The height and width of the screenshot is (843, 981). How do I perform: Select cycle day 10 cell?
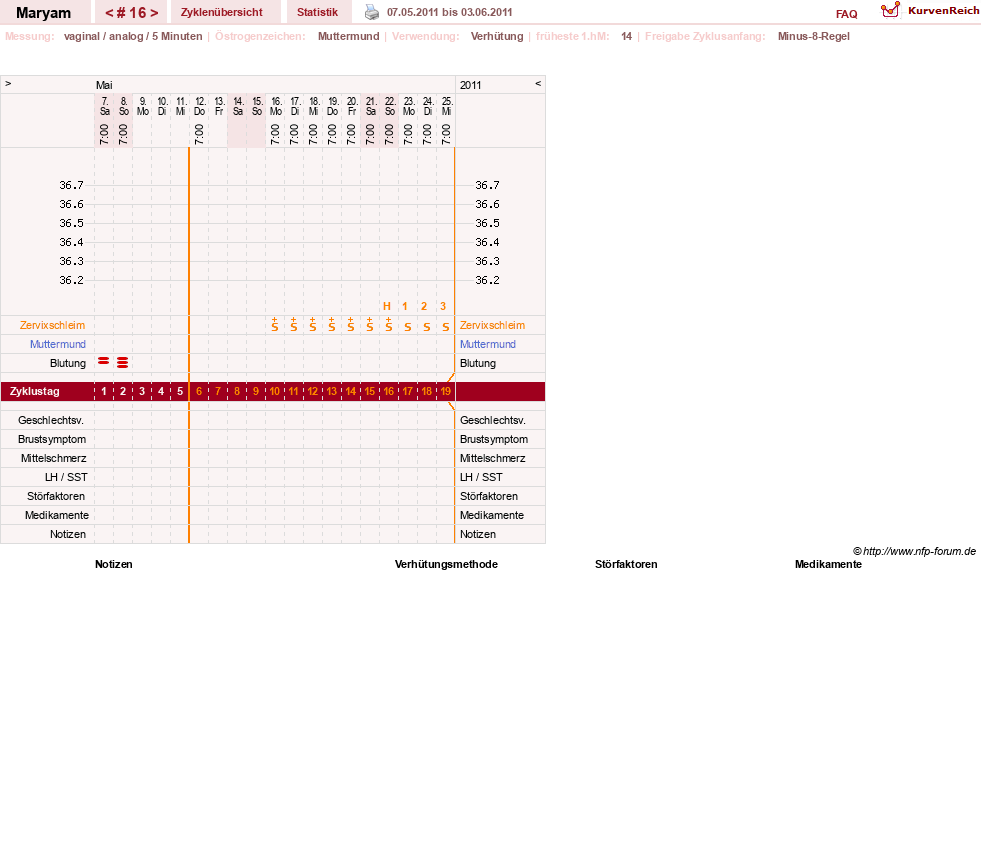coord(275,391)
